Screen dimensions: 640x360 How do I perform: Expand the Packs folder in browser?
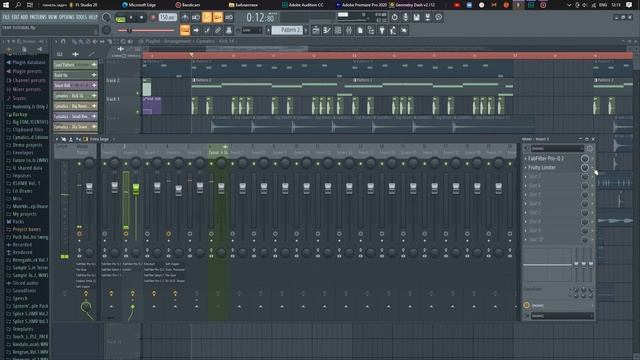coord(18,222)
